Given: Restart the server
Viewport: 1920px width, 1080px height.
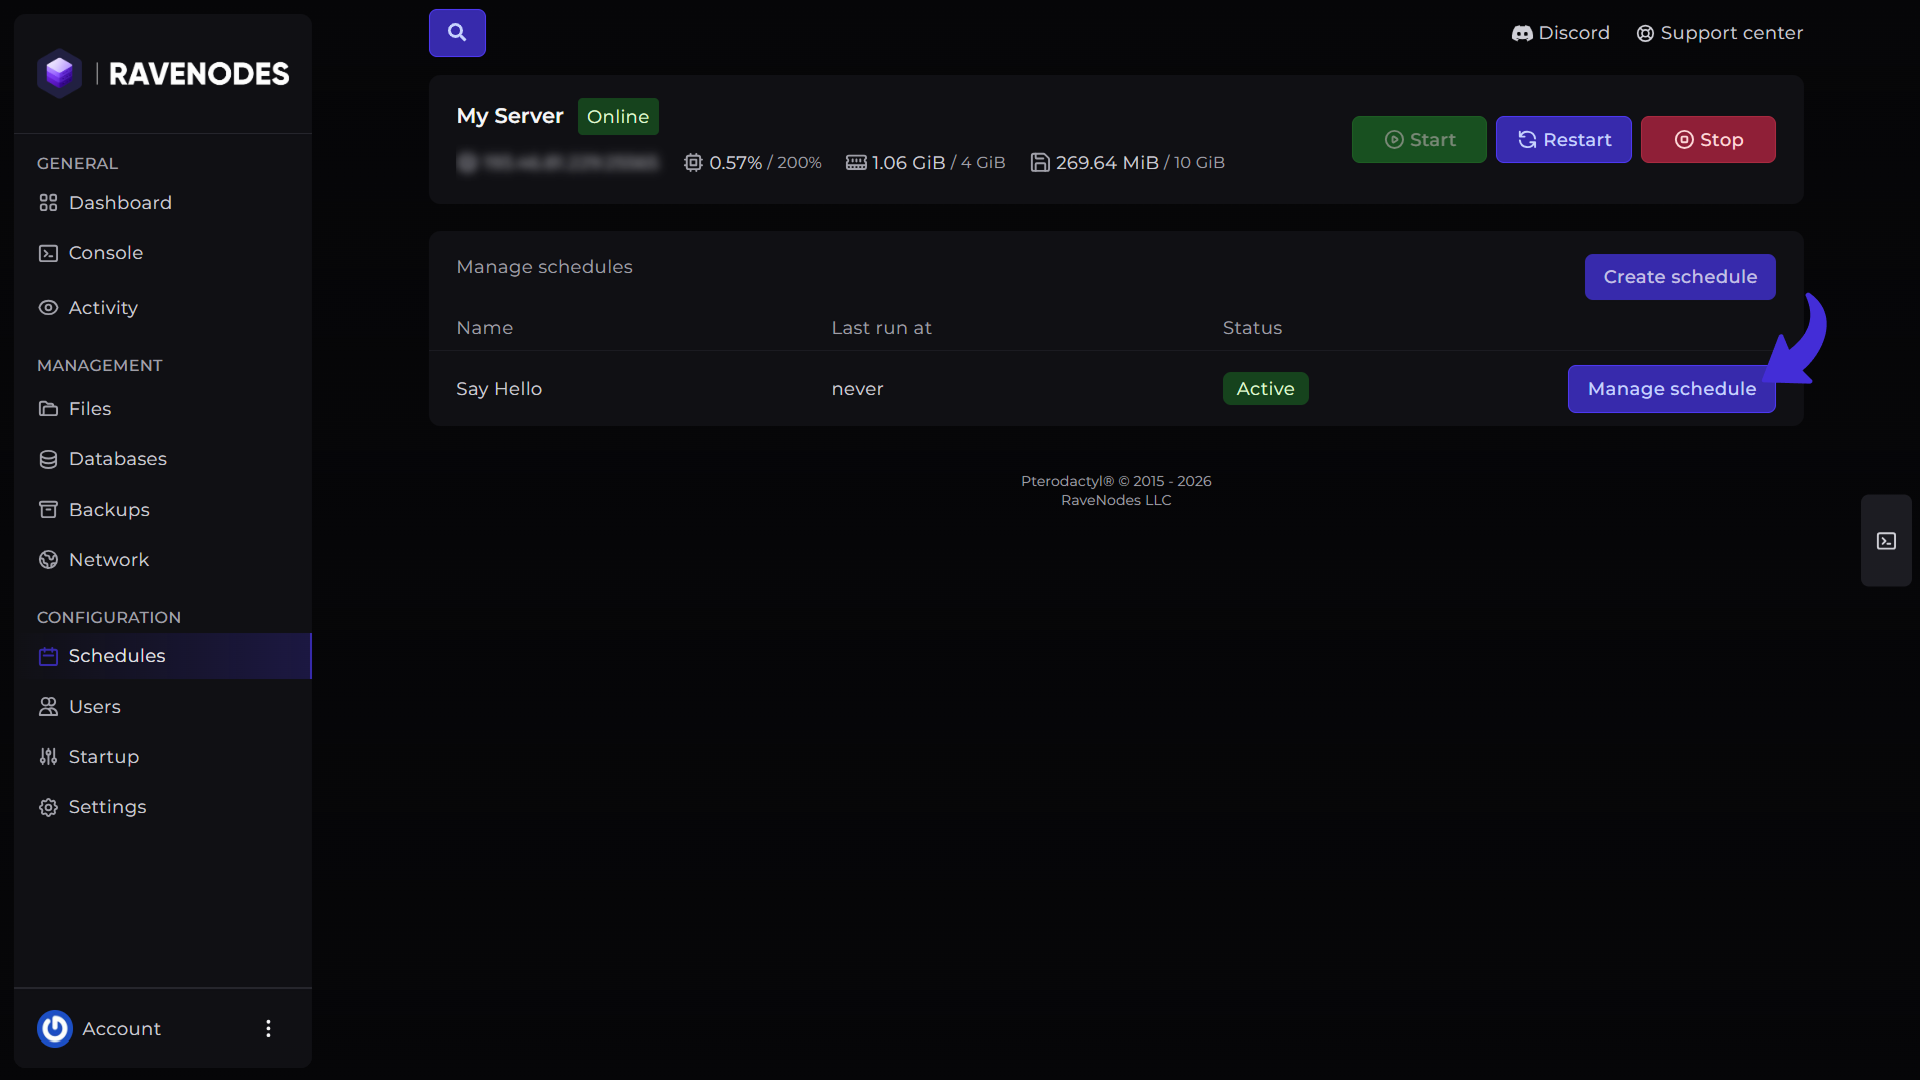Looking at the screenshot, I should (x=1564, y=140).
